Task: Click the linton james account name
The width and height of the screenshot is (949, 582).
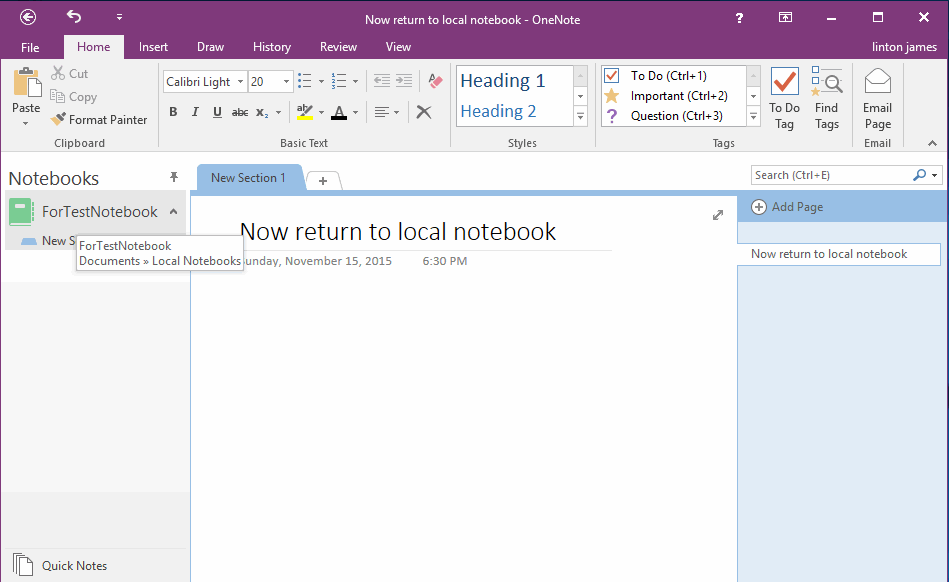Action: 904,47
